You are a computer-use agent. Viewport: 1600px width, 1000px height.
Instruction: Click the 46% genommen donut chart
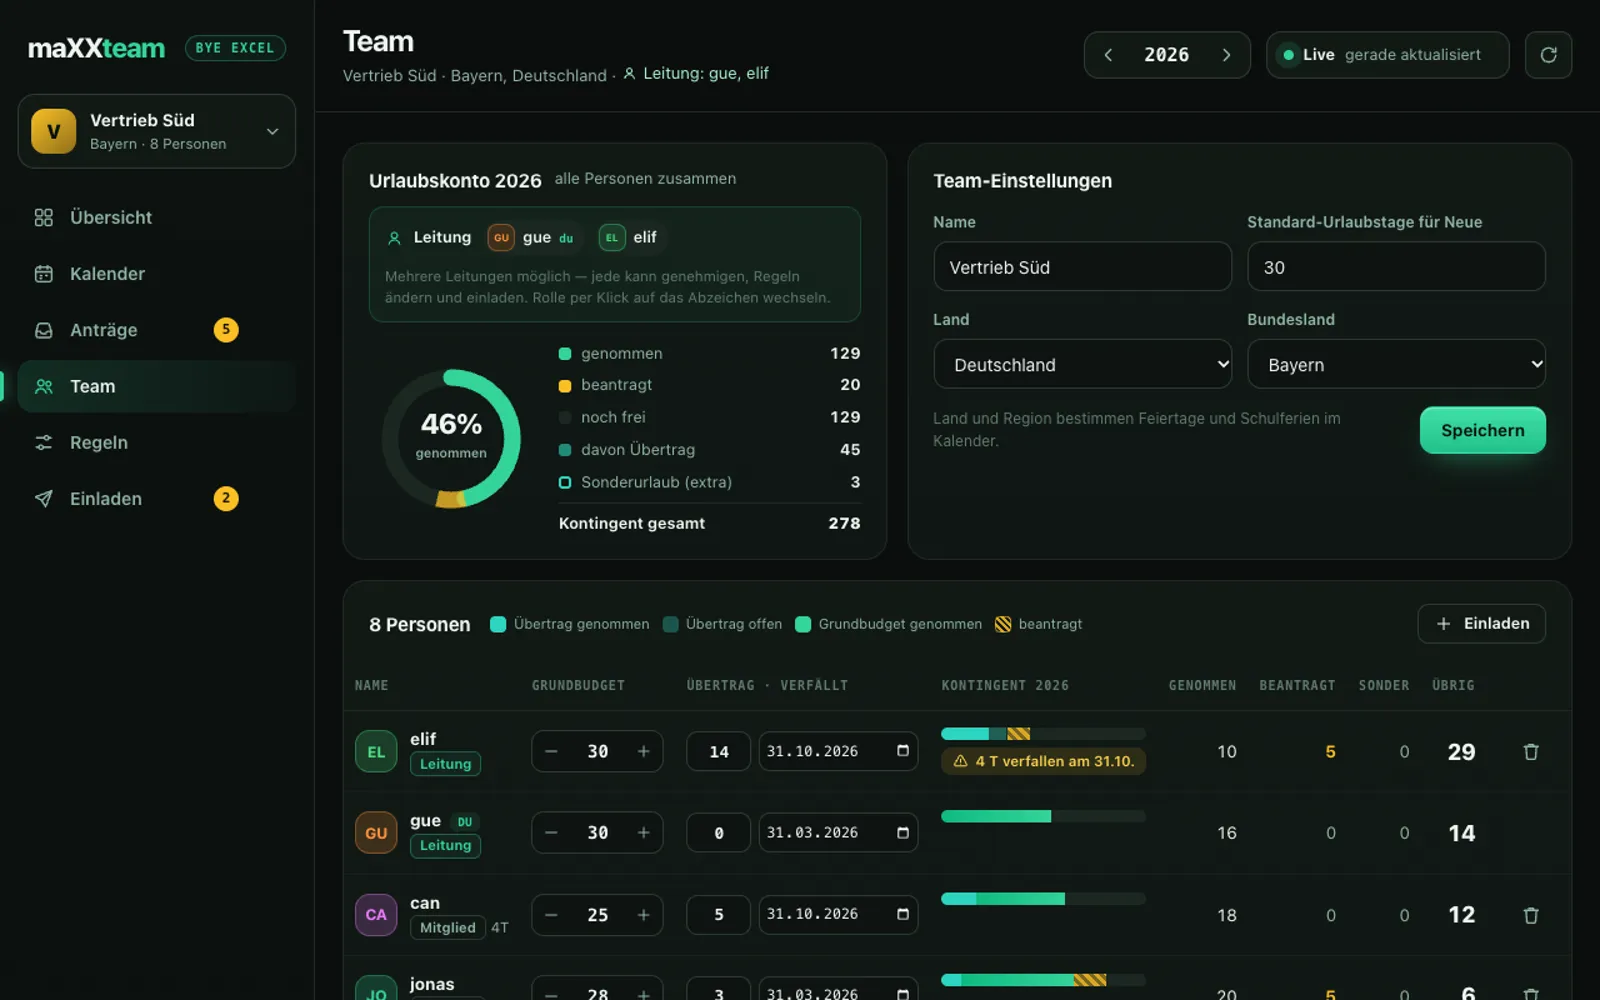(x=451, y=438)
